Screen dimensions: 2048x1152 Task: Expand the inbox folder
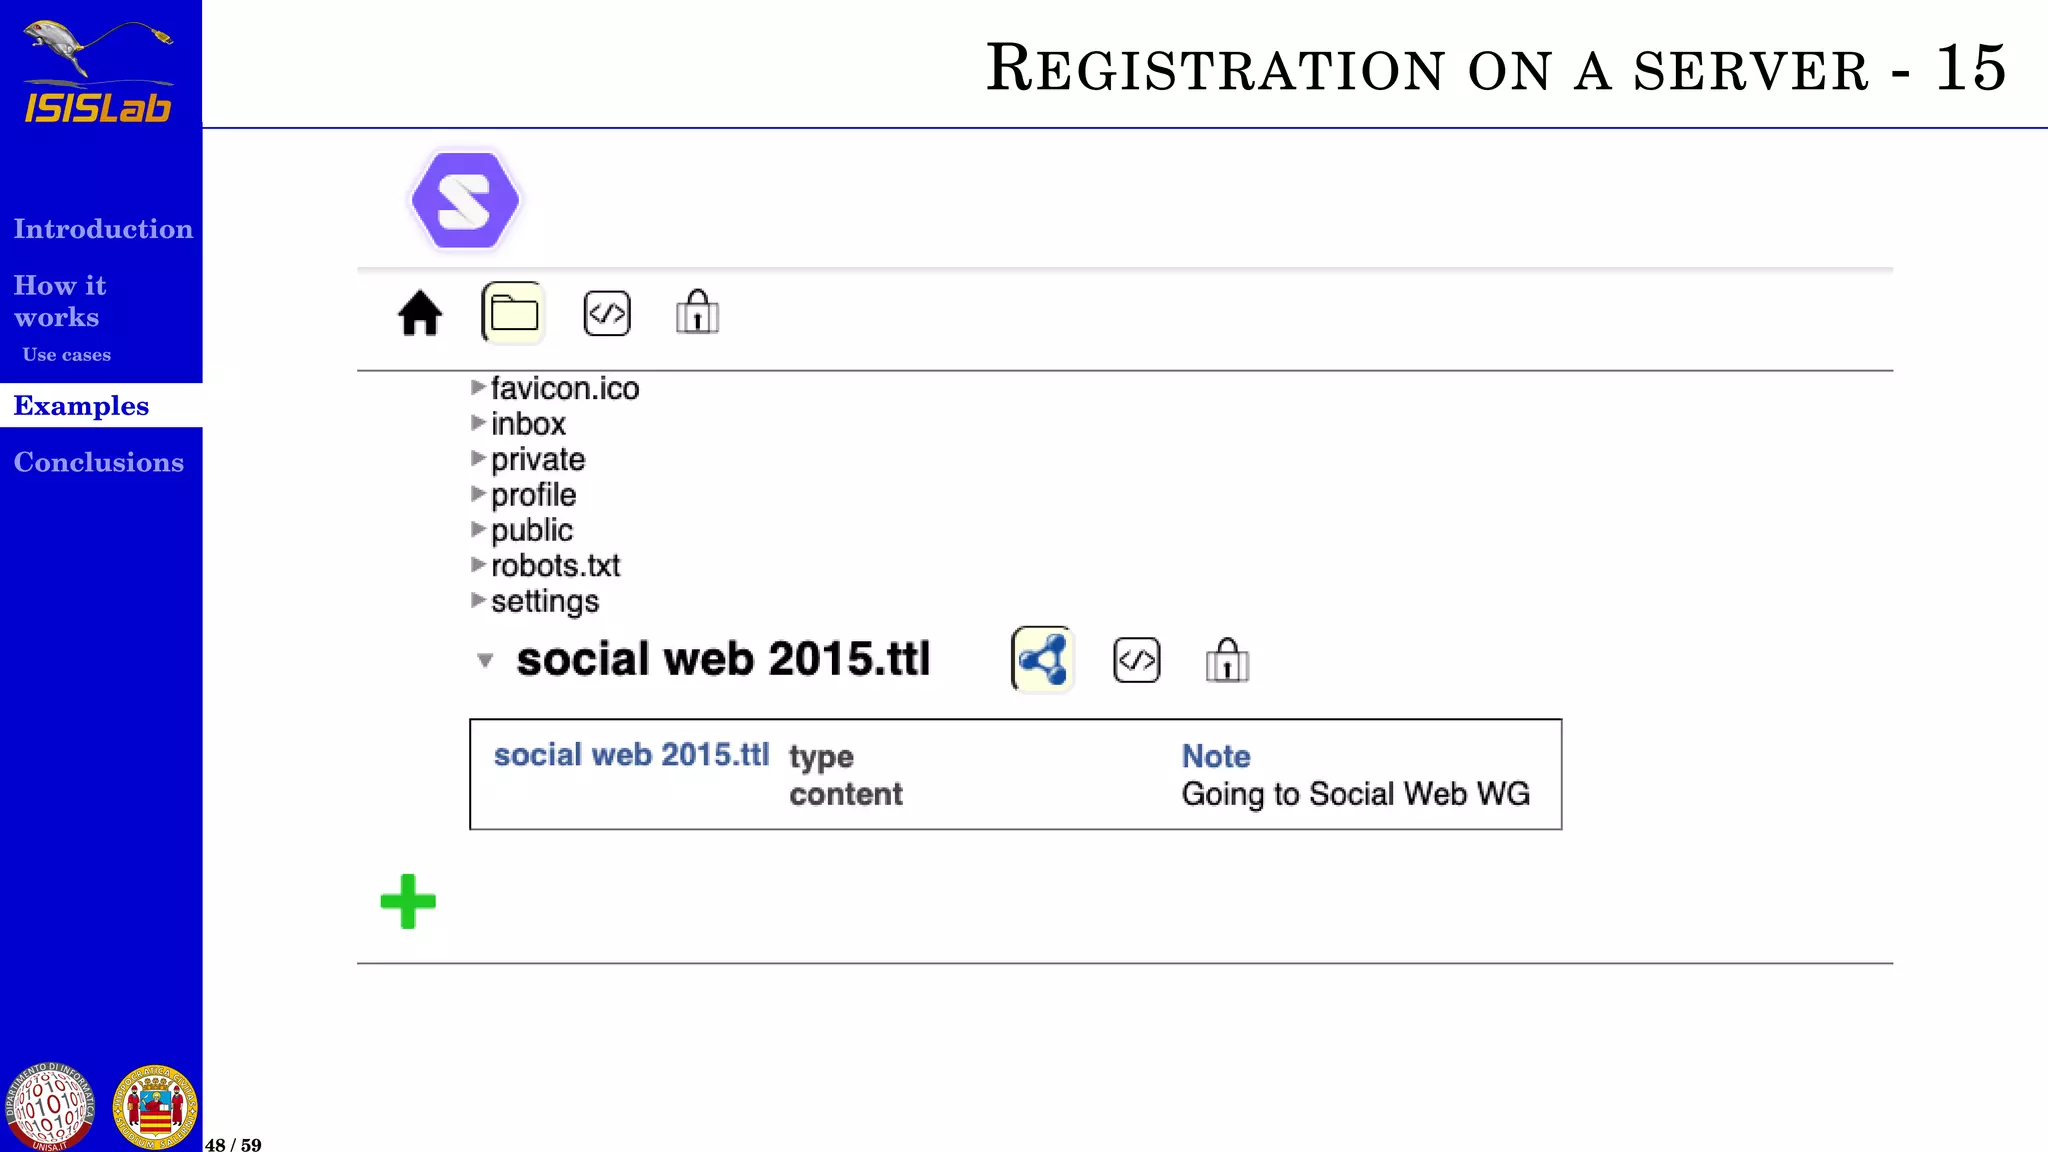click(478, 423)
